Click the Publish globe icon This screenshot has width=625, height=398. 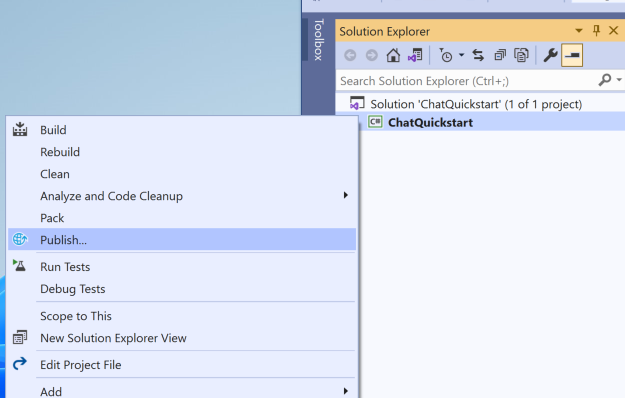[20, 239]
